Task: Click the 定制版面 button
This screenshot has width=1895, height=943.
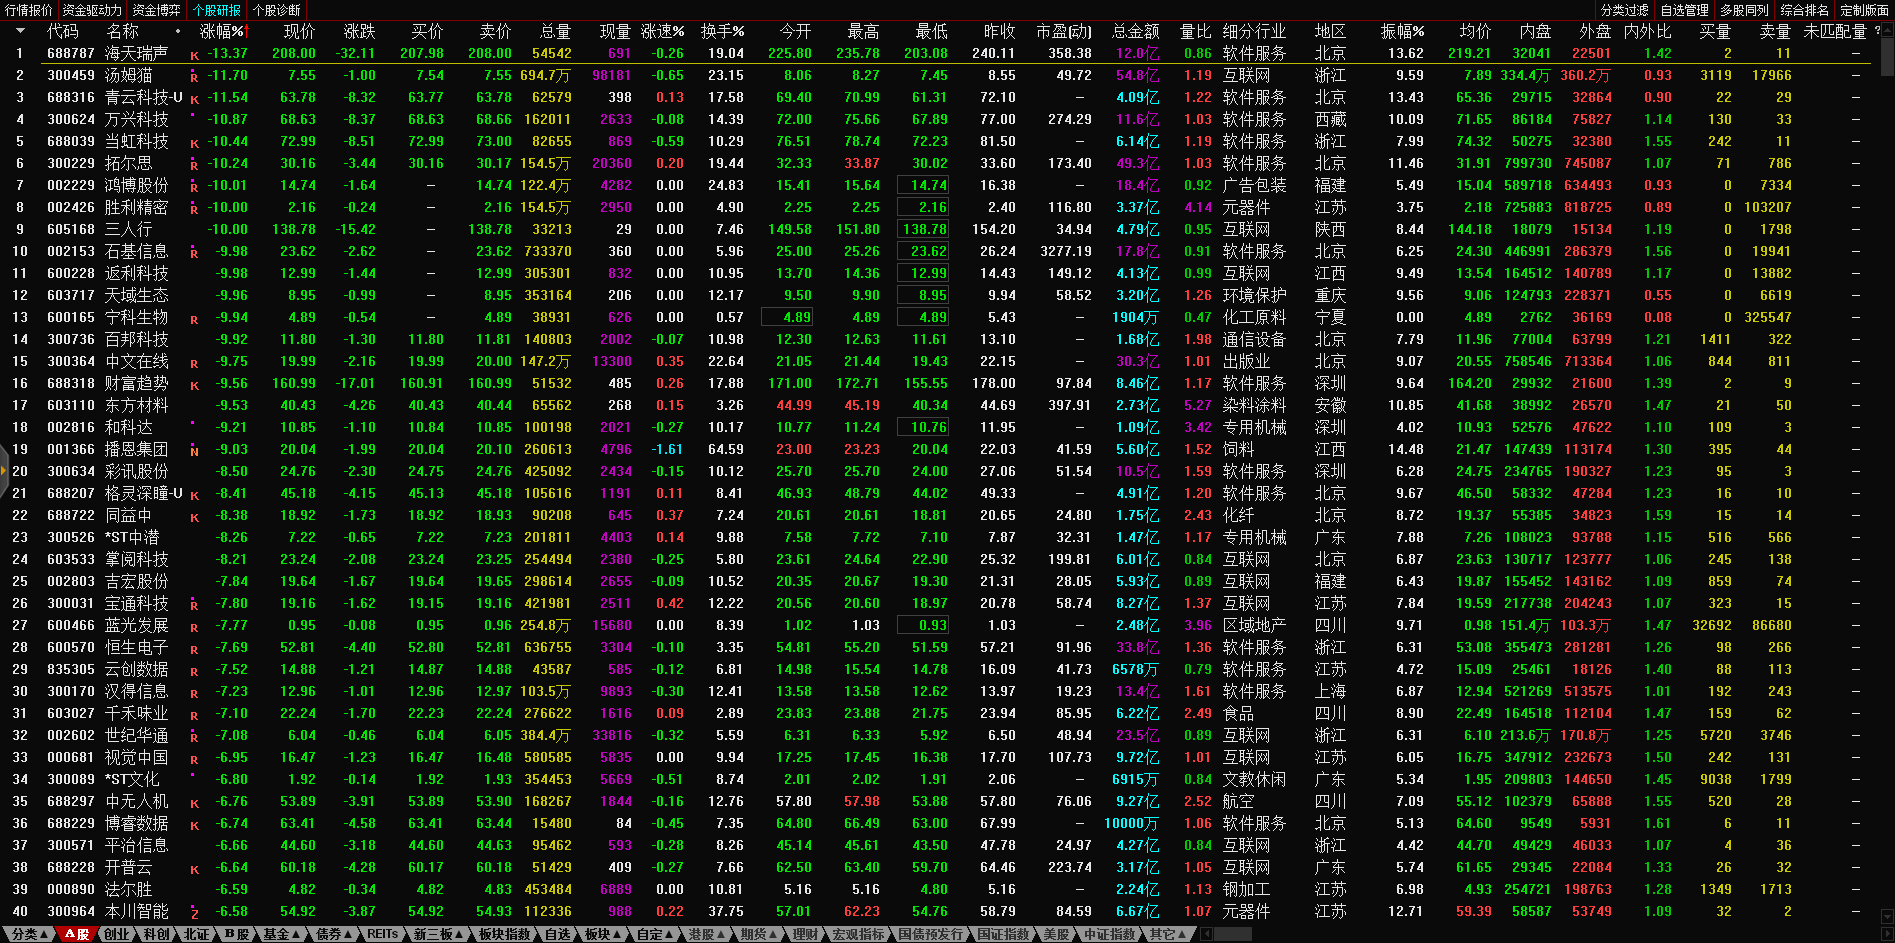Action: click(x=1864, y=10)
